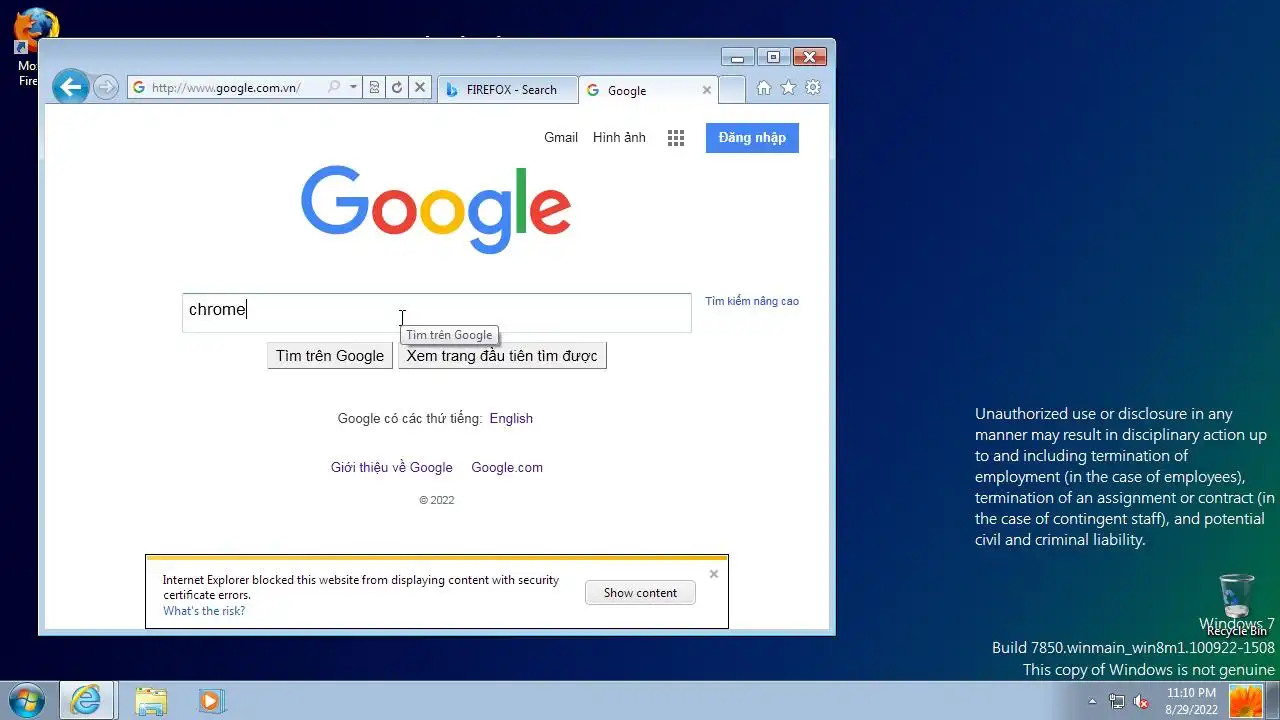
Task: Click the muted volume tray icon
Action: tap(1141, 701)
